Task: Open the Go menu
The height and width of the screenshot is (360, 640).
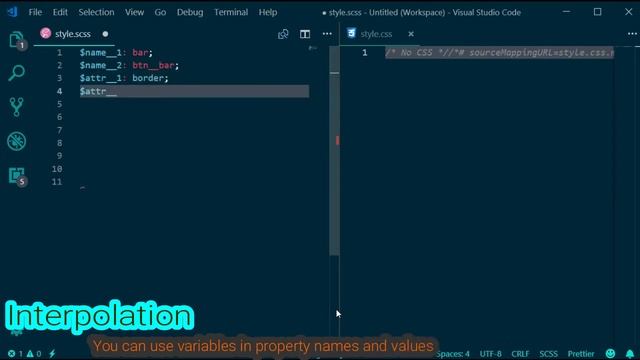Action: pyautogui.click(x=160, y=12)
